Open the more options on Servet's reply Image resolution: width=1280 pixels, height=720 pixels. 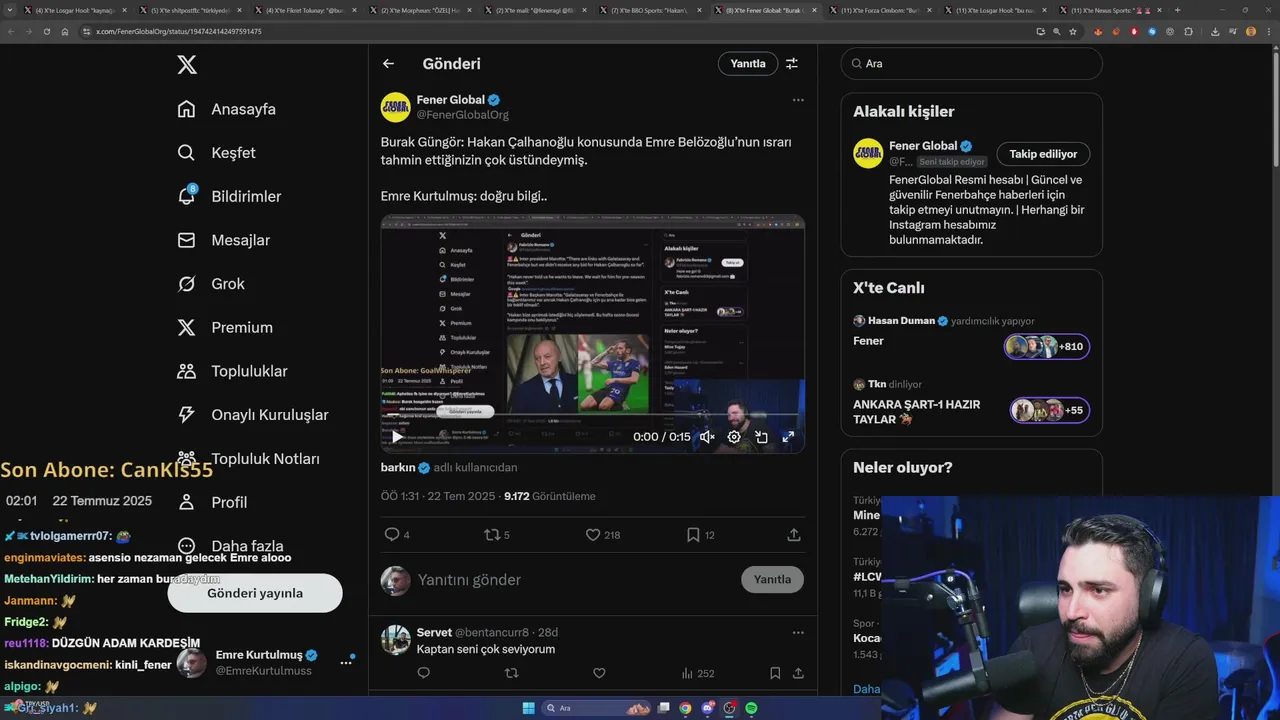(x=798, y=632)
